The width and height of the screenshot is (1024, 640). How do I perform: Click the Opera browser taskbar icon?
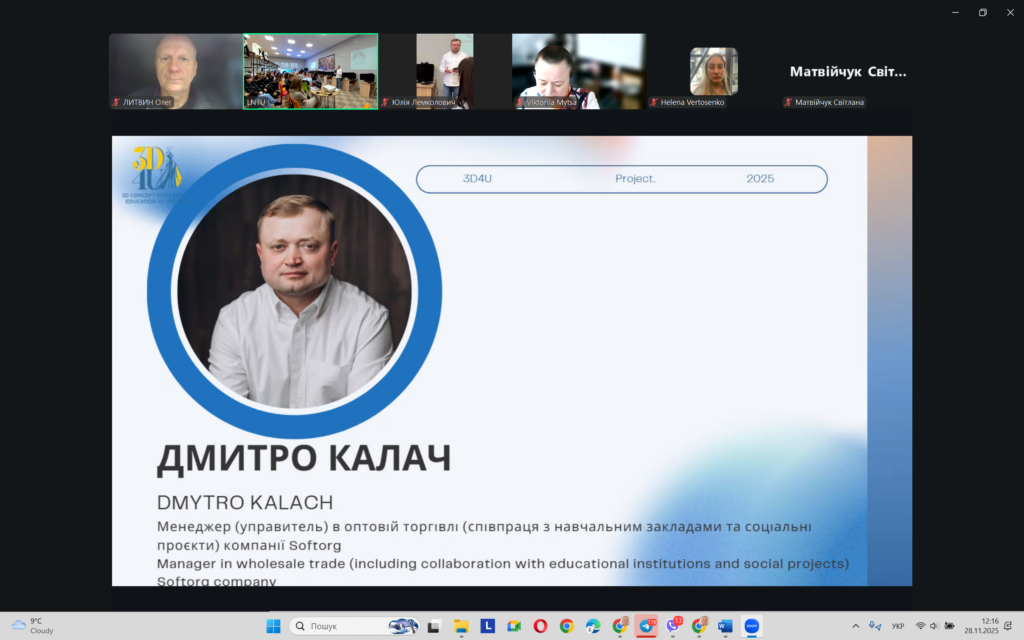pyautogui.click(x=540, y=626)
